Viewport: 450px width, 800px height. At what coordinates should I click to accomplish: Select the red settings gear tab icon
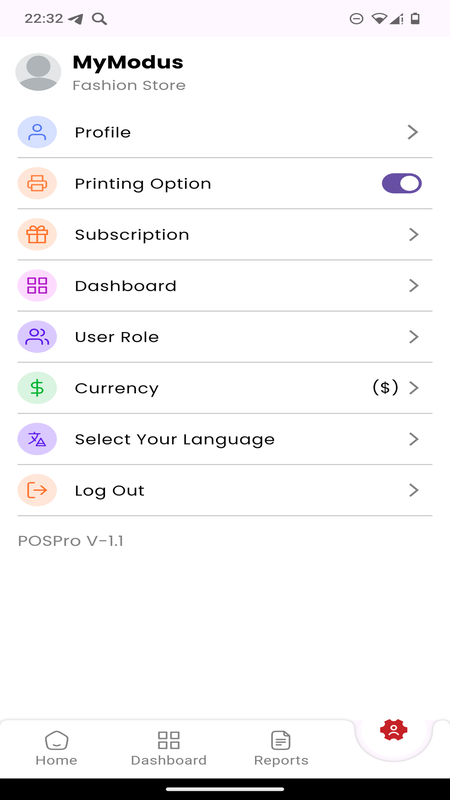393,731
